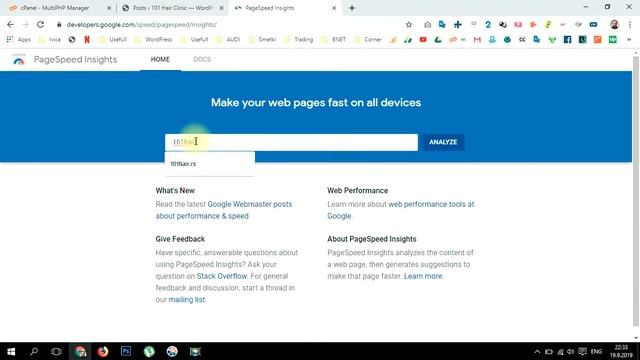This screenshot has width=640, height=360.
Task: Switch to the cPanel MultiPHP Manager tab
Action: point(60,8)
